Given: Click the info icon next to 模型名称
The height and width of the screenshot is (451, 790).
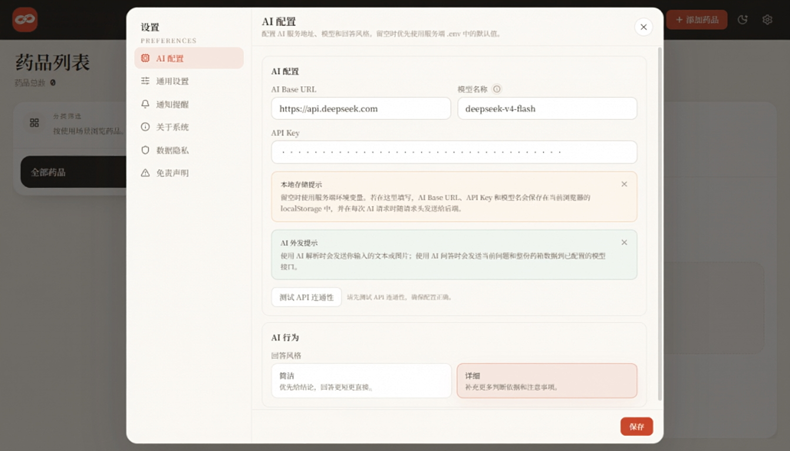Looking at the screenshot, I should click(497, 89).
